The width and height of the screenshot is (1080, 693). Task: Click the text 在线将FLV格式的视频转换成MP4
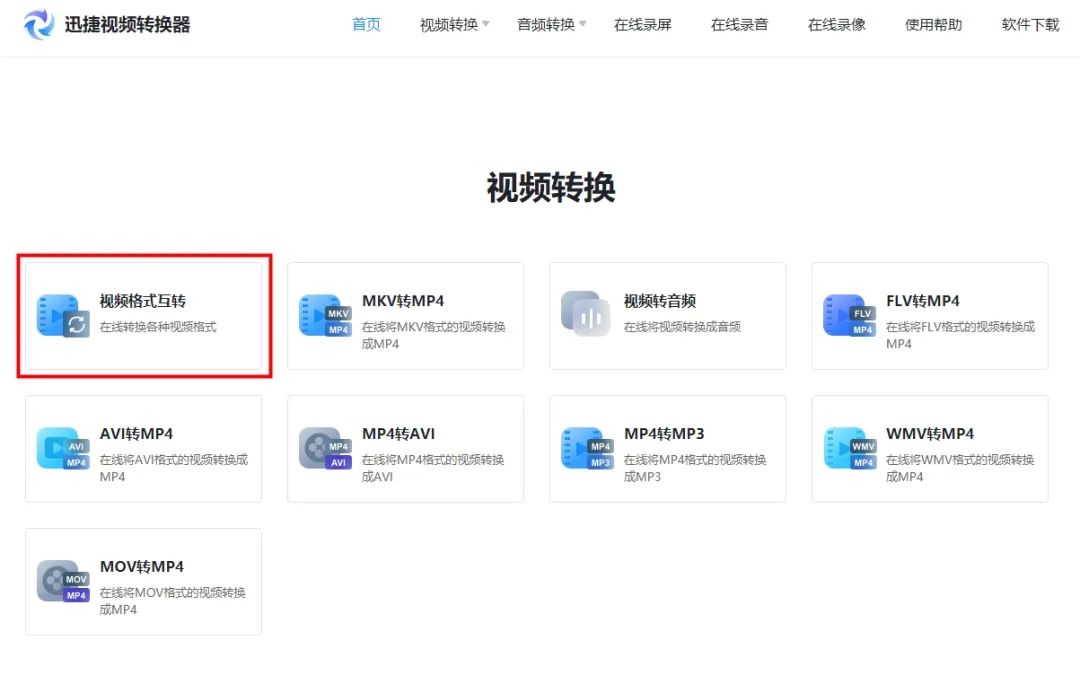960,335
